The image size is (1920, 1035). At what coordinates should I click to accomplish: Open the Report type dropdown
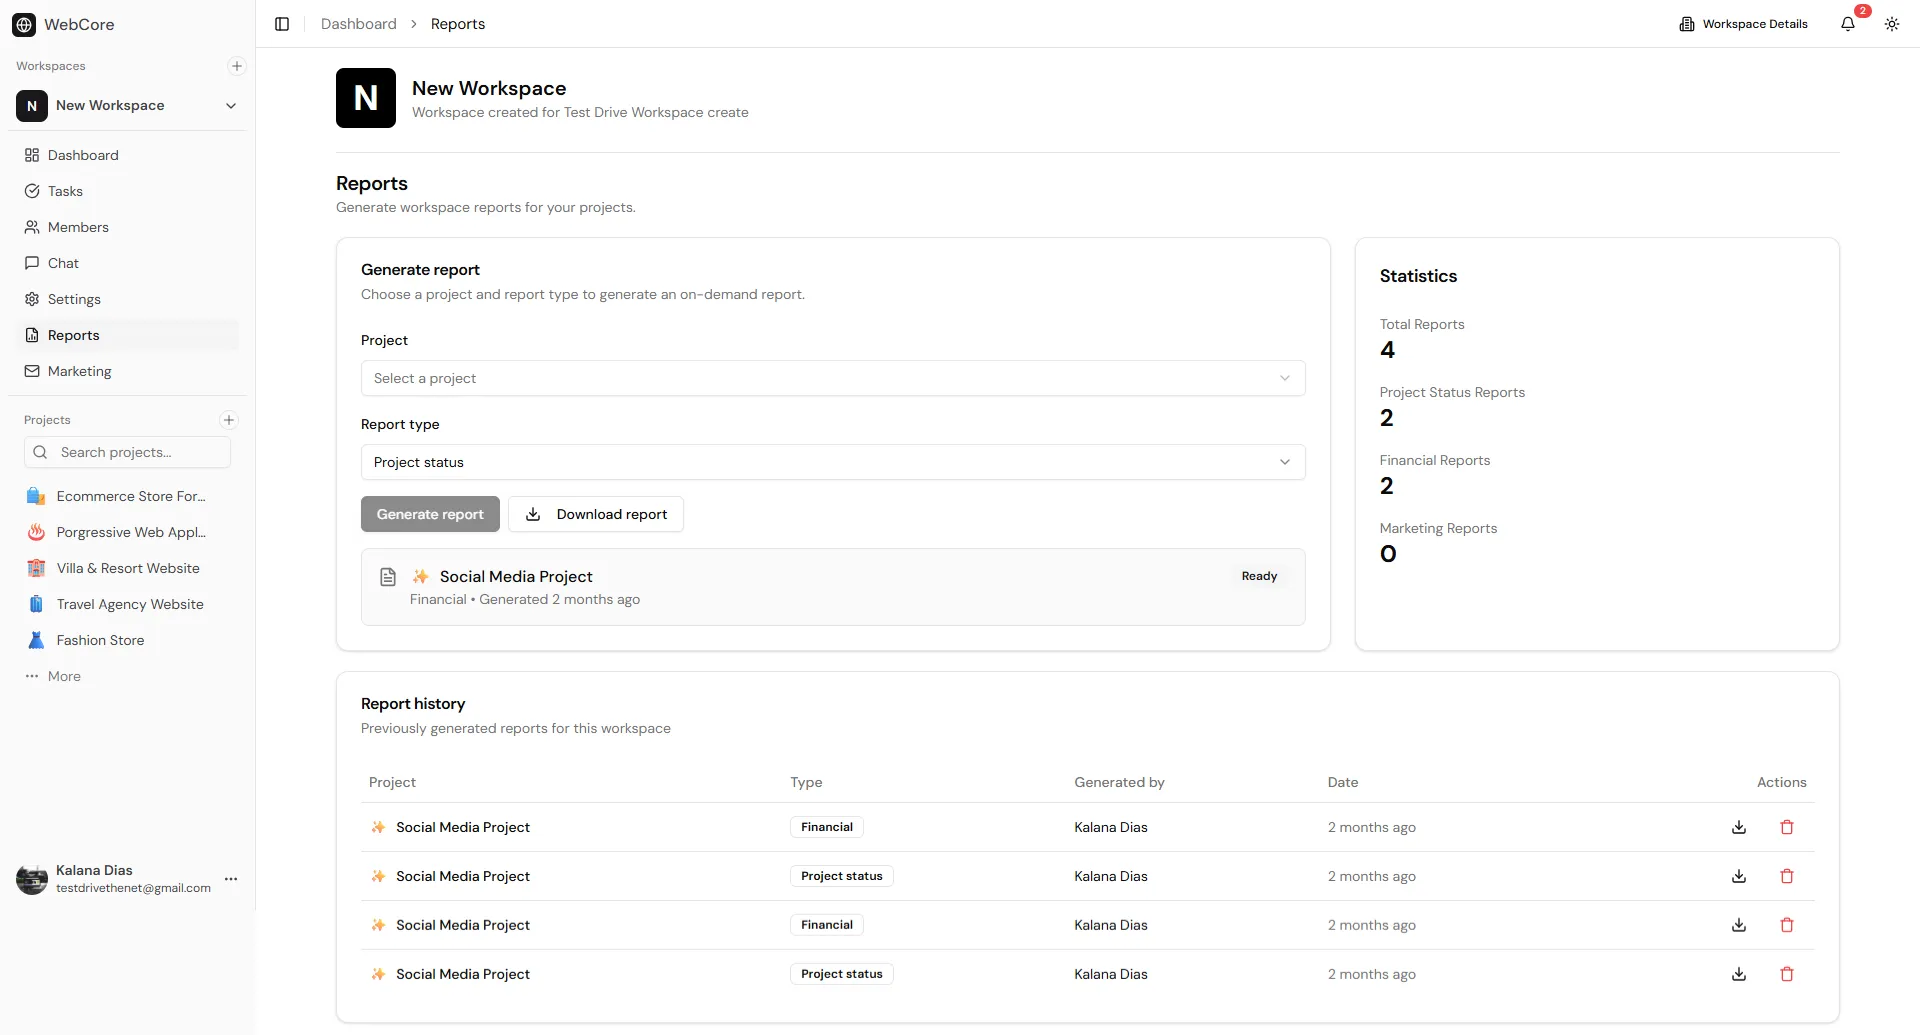click(833, 462)
